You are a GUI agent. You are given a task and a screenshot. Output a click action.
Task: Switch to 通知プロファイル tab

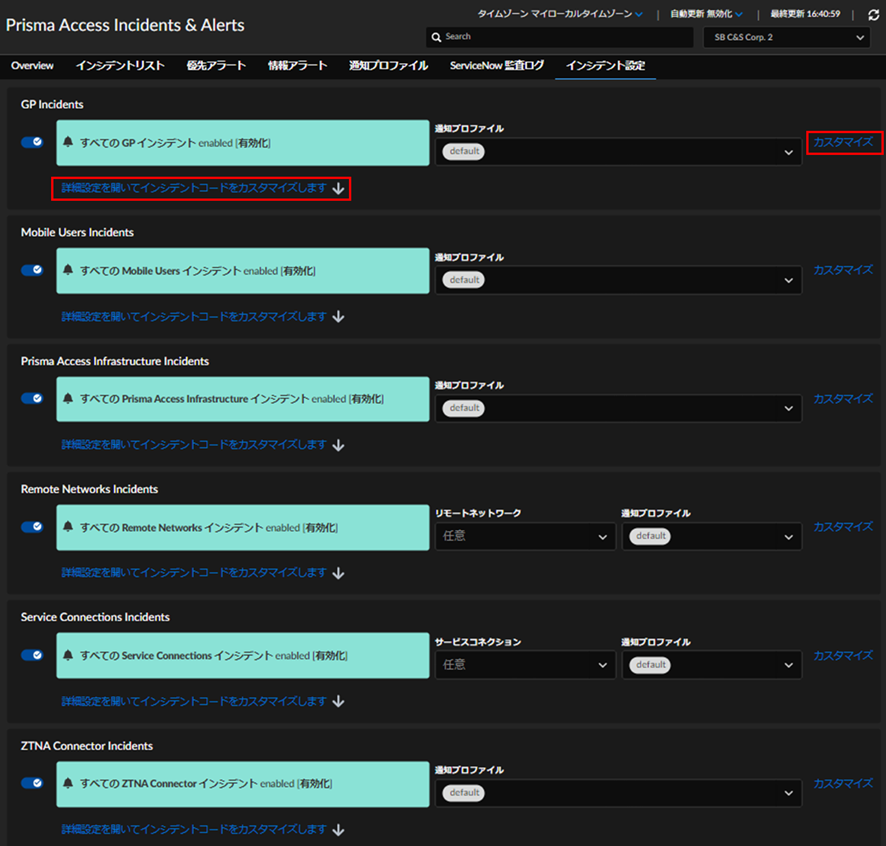[x=388, y=66]
